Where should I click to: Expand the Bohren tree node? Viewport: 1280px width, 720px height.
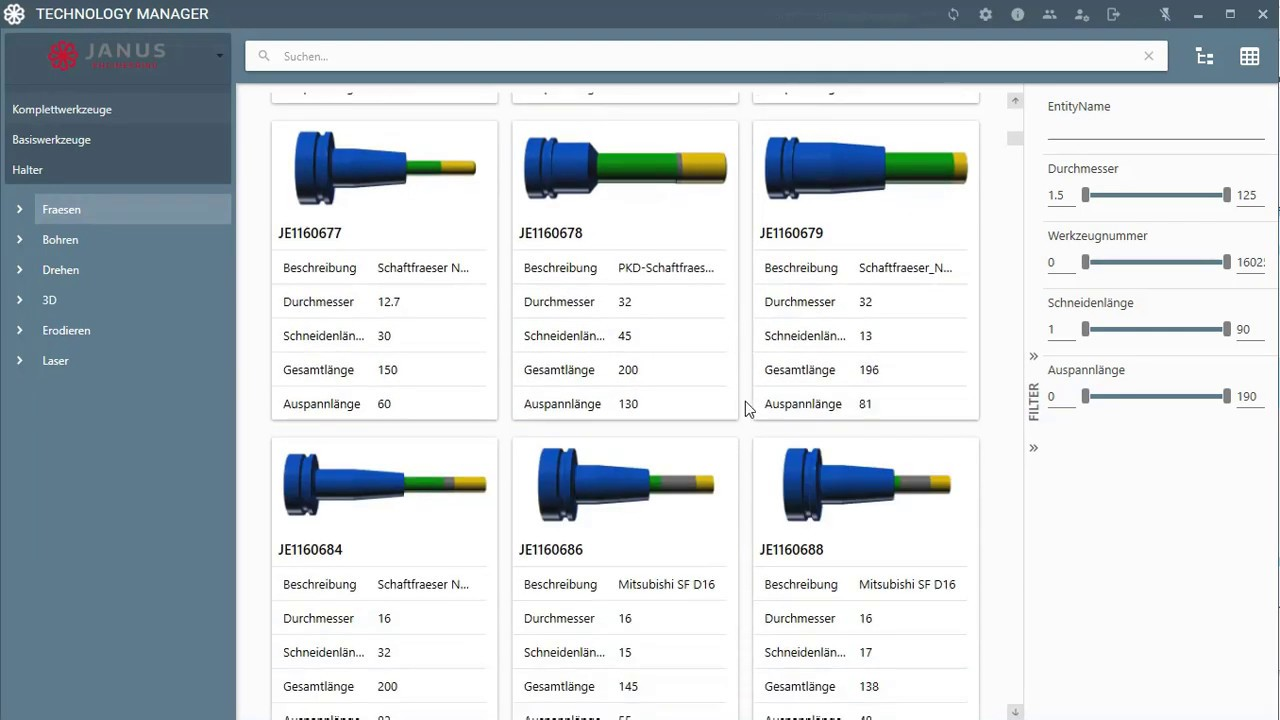click(19, 240)
